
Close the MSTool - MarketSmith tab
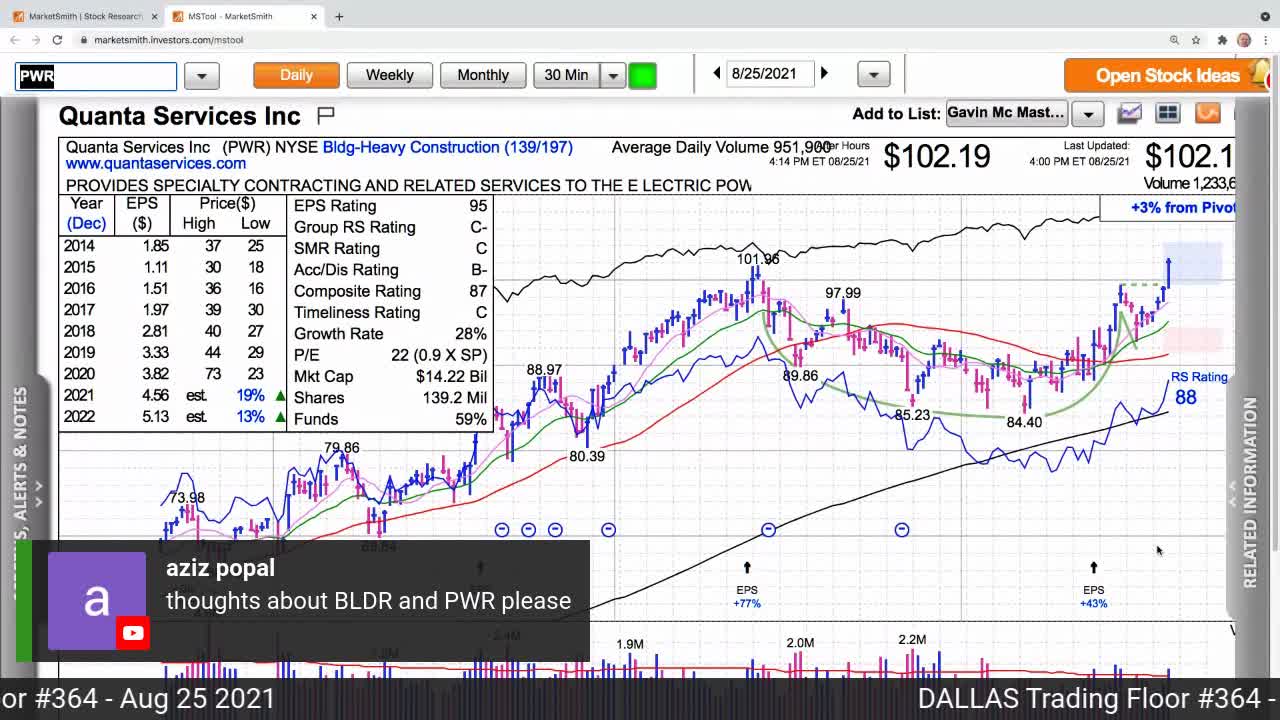click(314, 16)
